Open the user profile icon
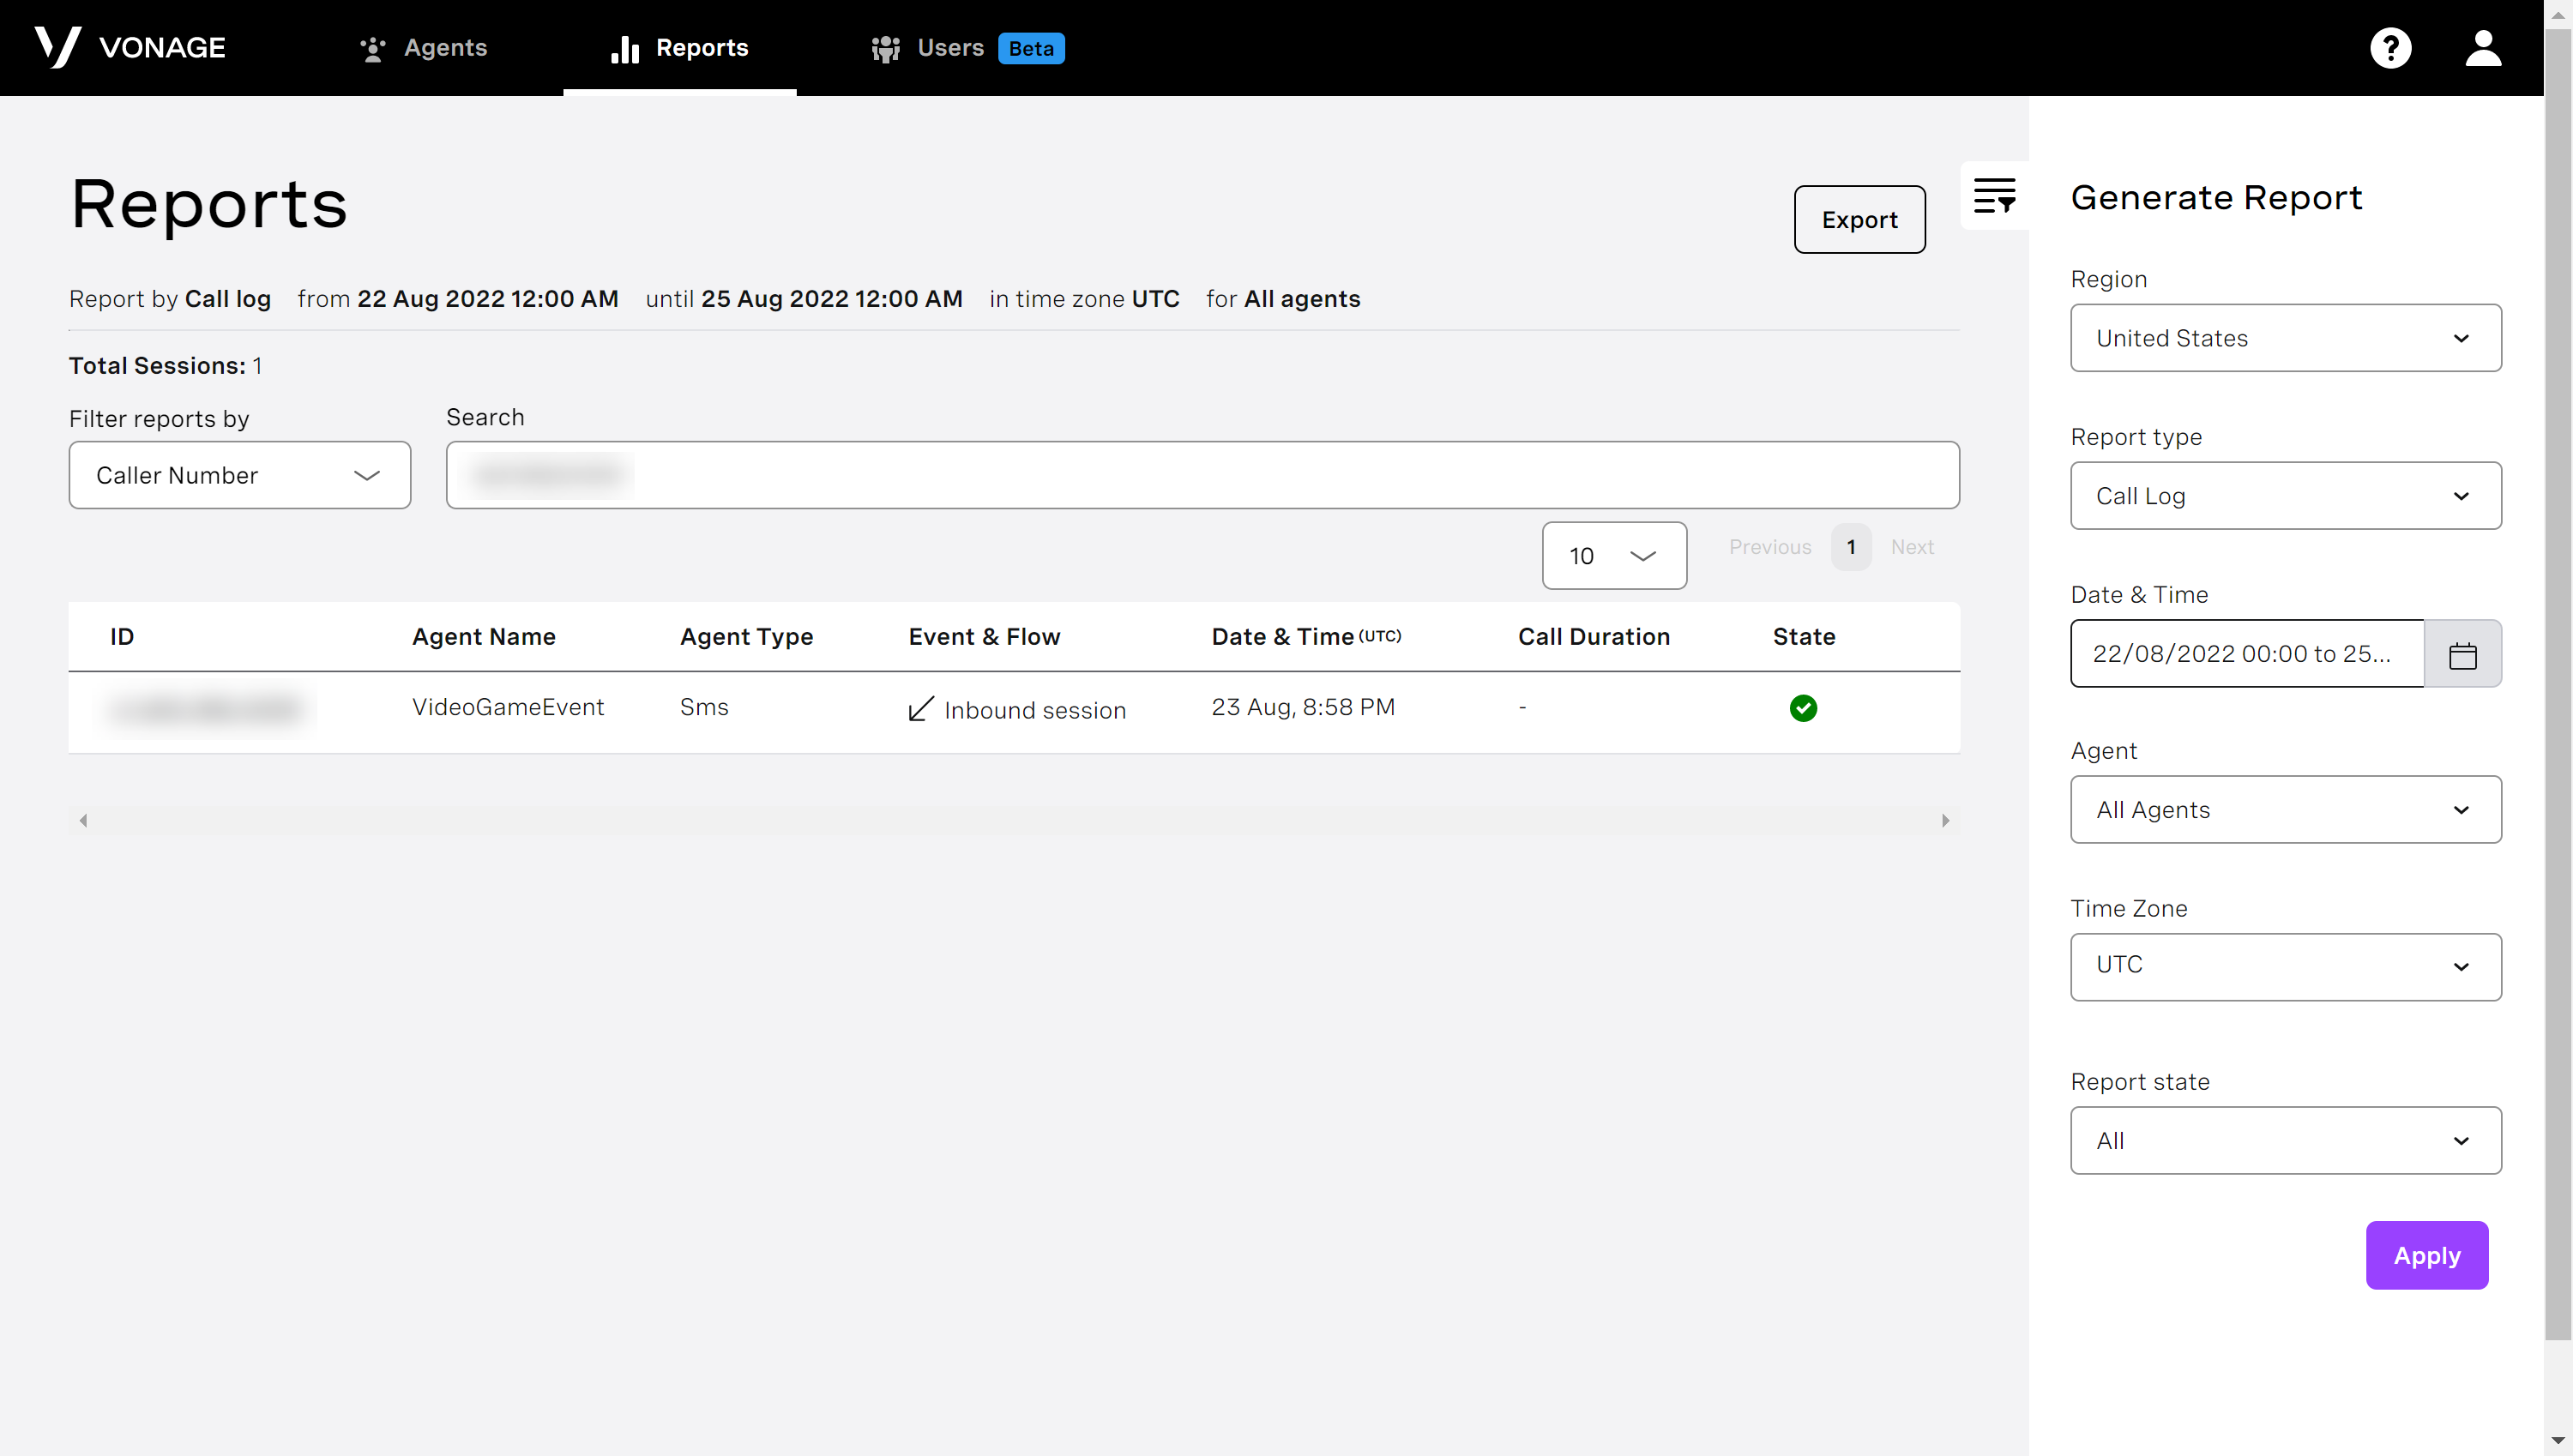This screenshot has height=1456, width=2573. pos(2483,48)
